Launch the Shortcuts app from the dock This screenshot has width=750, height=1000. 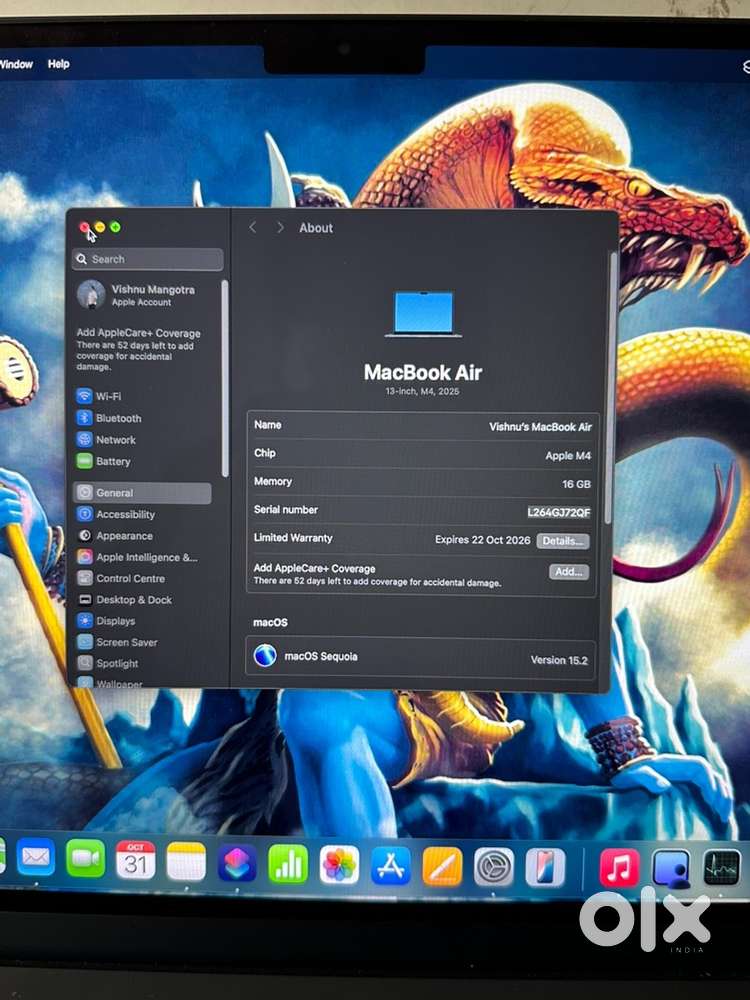(237, 862)
